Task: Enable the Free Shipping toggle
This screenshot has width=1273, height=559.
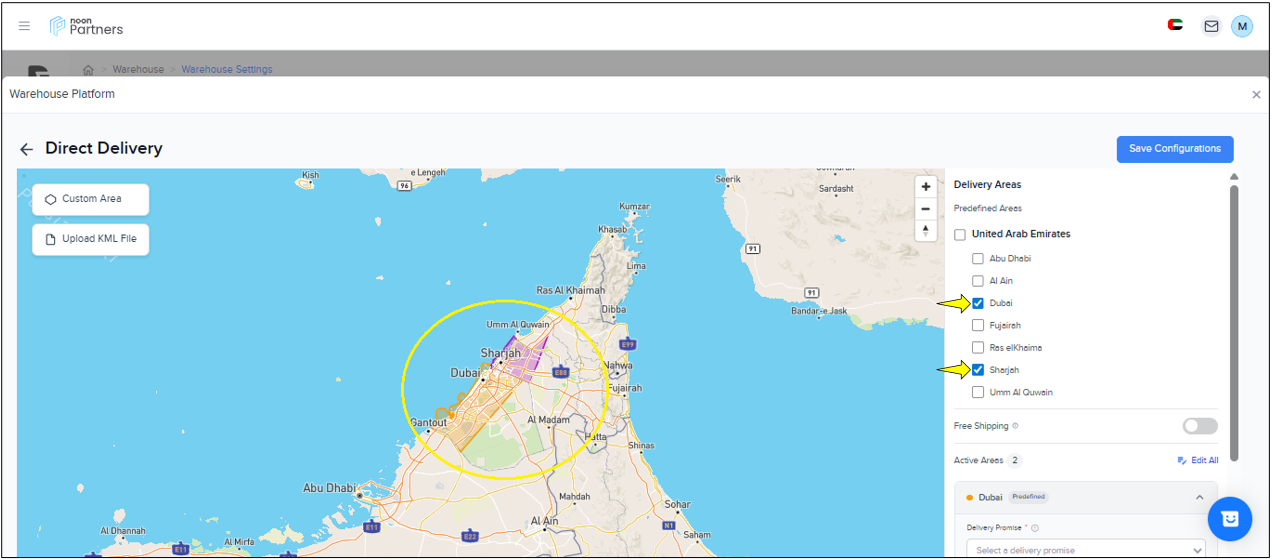Action: pos(1199,426)
